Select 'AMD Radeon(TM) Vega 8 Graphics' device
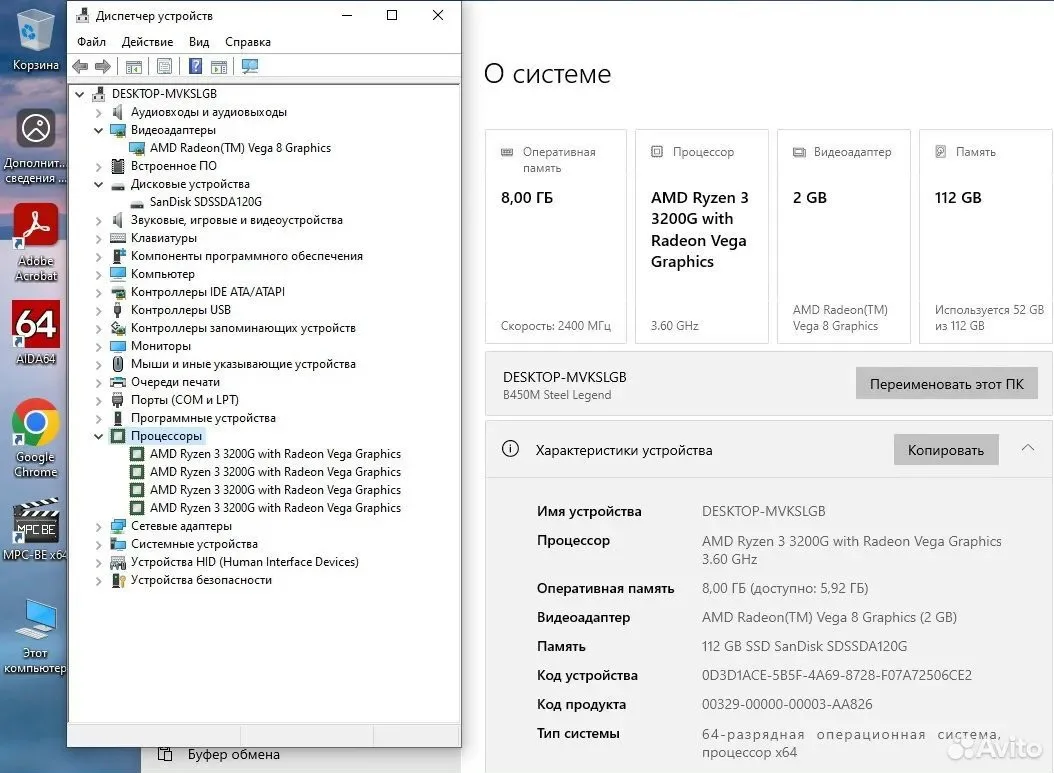1054x773 pixels. (240, 148)
